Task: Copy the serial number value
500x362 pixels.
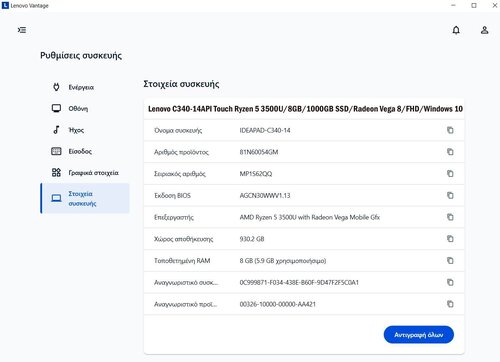Action: point(450,173)
